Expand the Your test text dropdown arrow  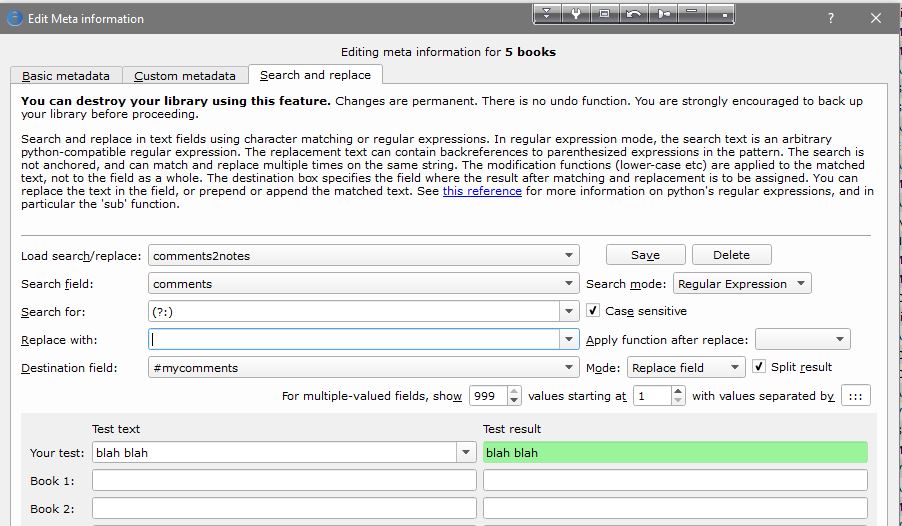[x=466, y=452]
